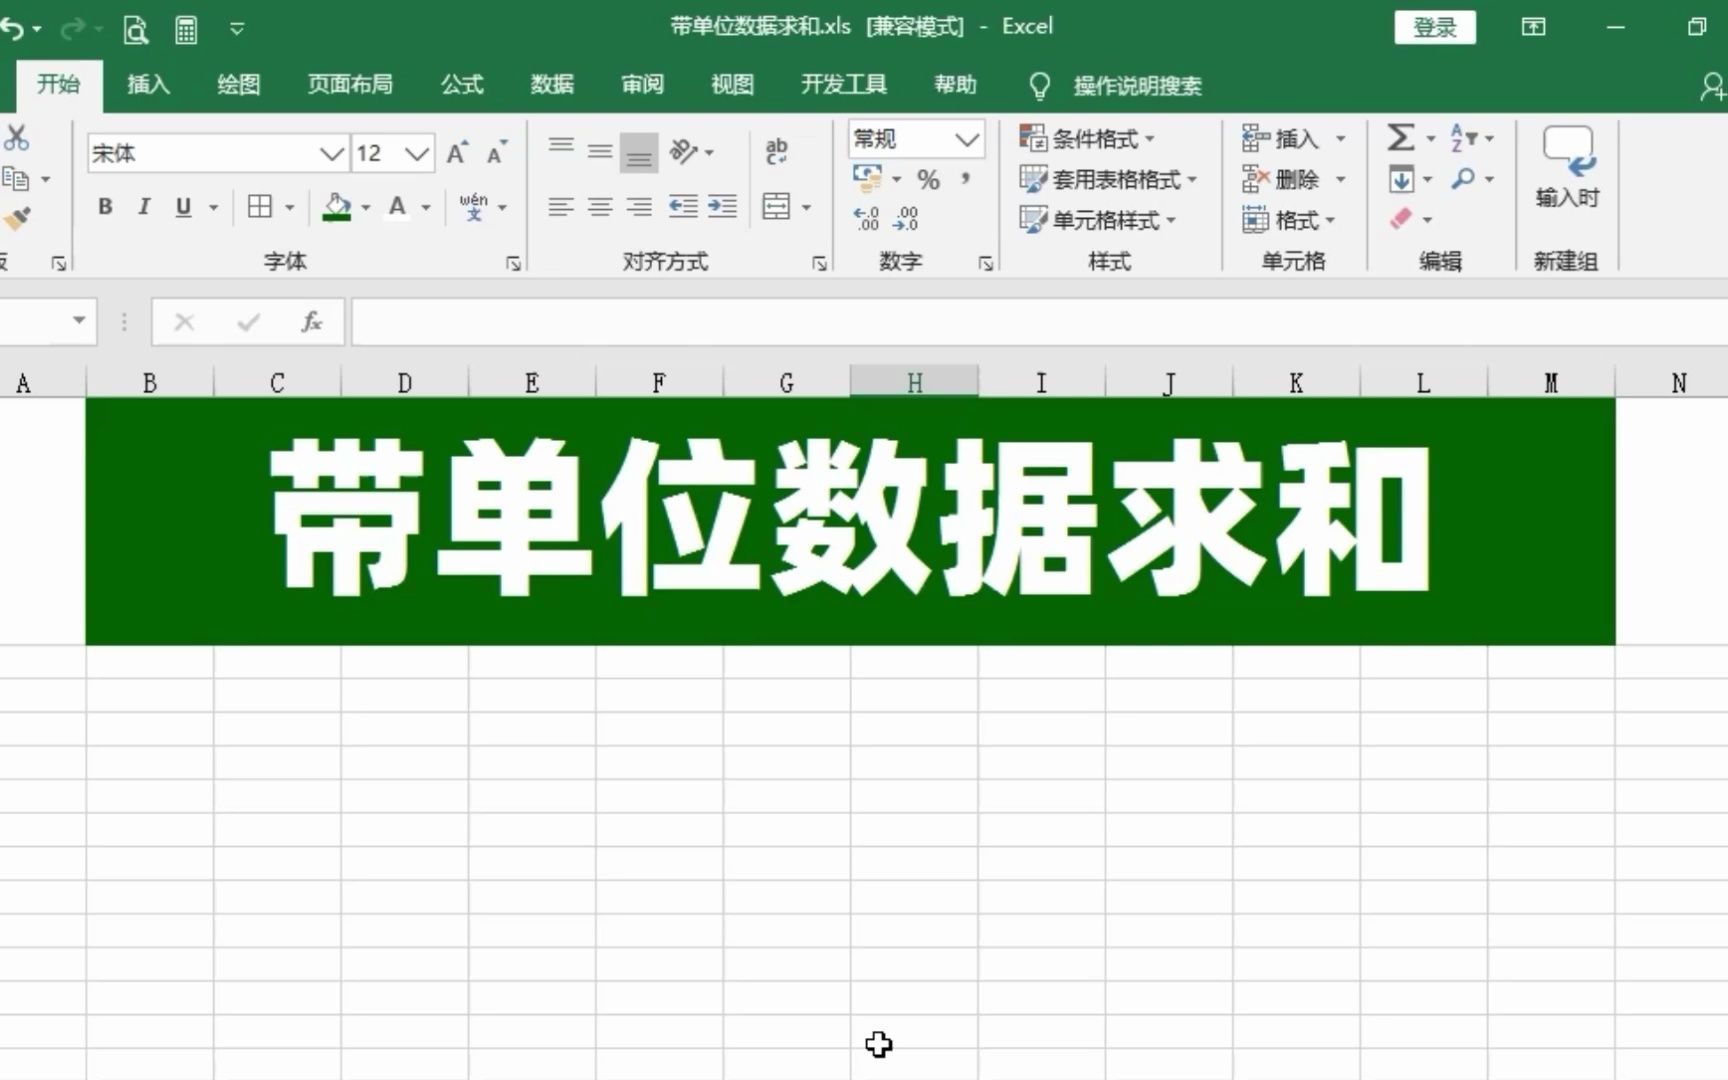
Task: Toggle Bold formatting
Action: click(105, 207)
